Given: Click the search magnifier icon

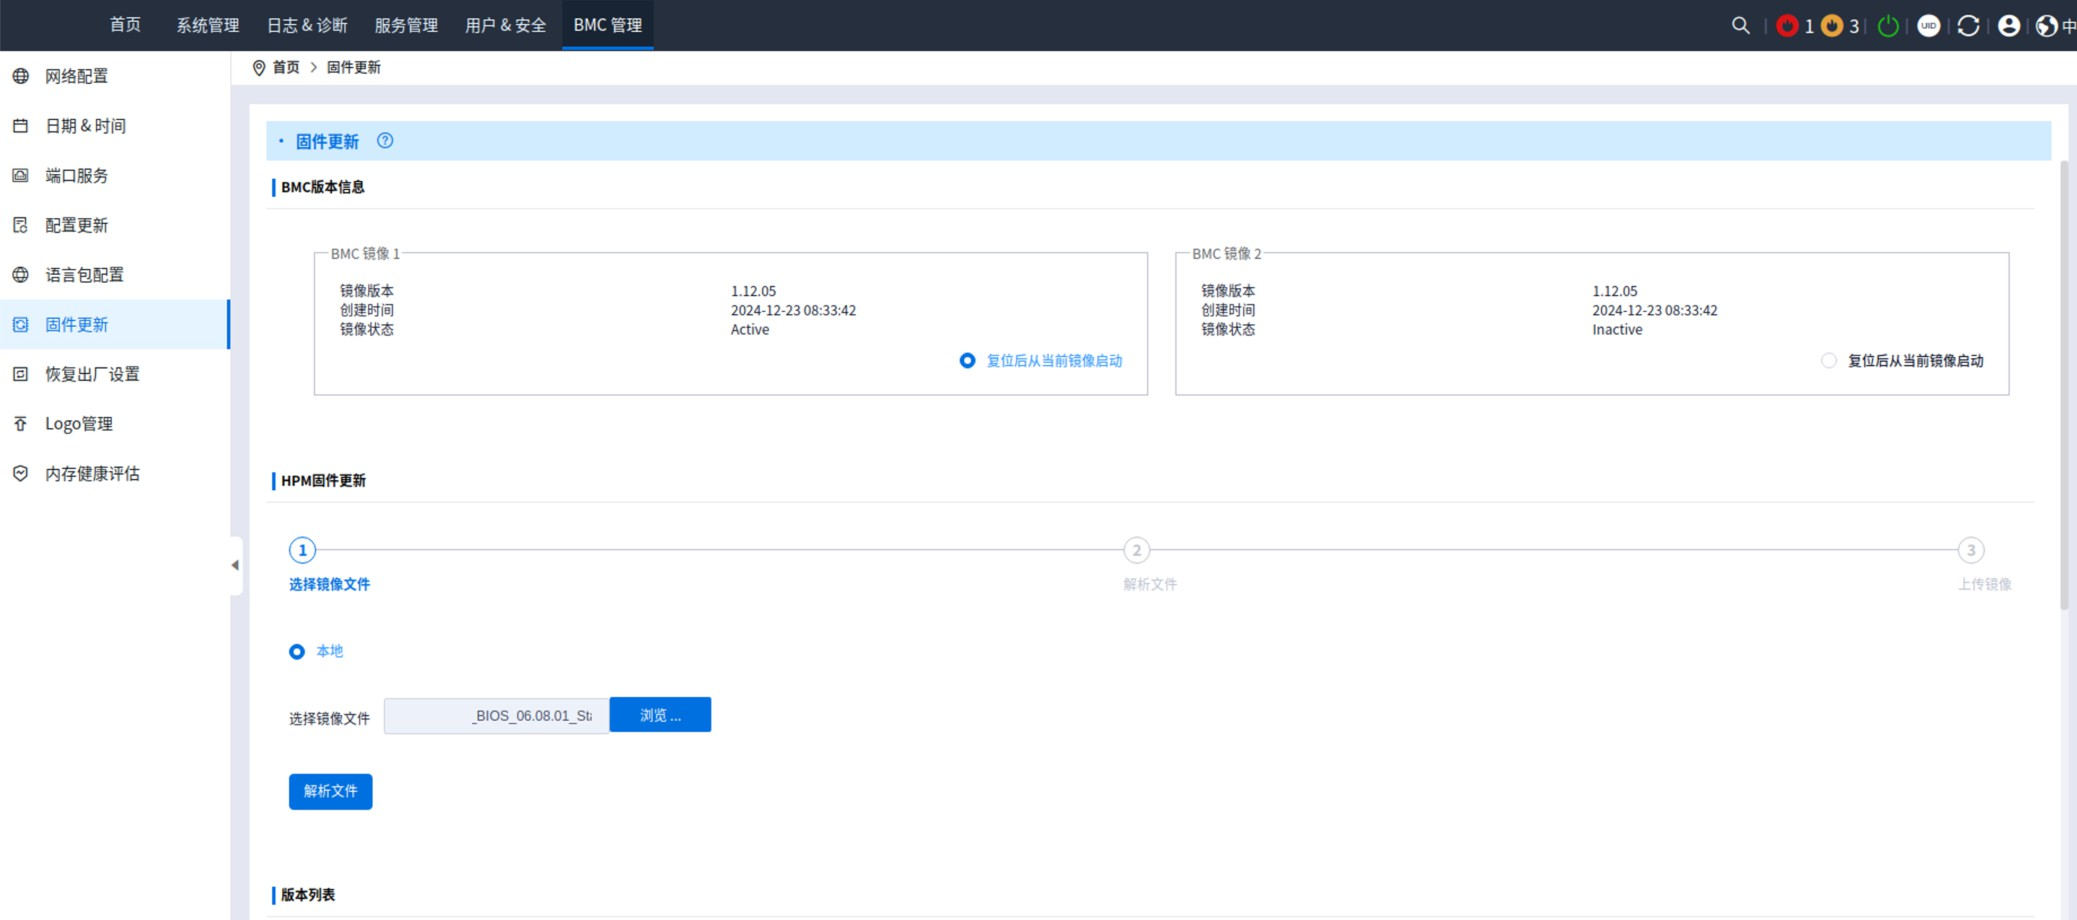Looking at the screenshot, I should 1740,26.
